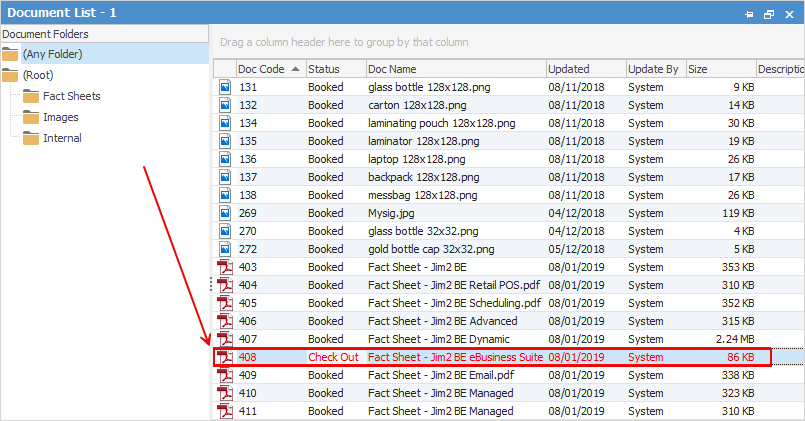Click the image icon for doc 138
Screen dimensions: 805x421
tap(225, 195)
